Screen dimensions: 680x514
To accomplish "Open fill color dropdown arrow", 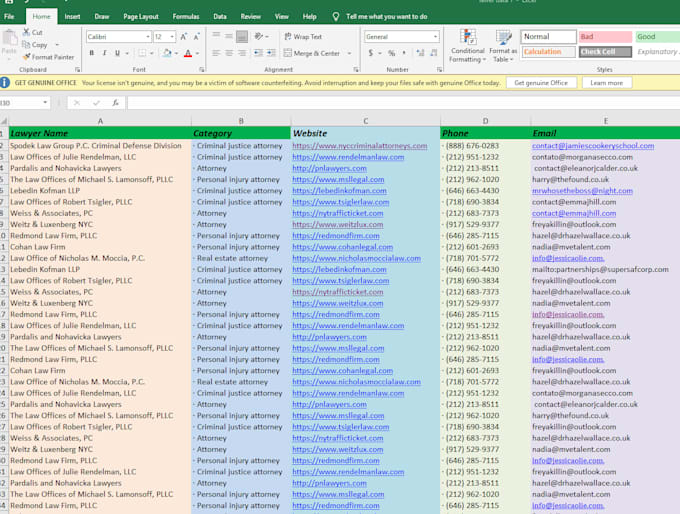I will (x=177, y=53).
